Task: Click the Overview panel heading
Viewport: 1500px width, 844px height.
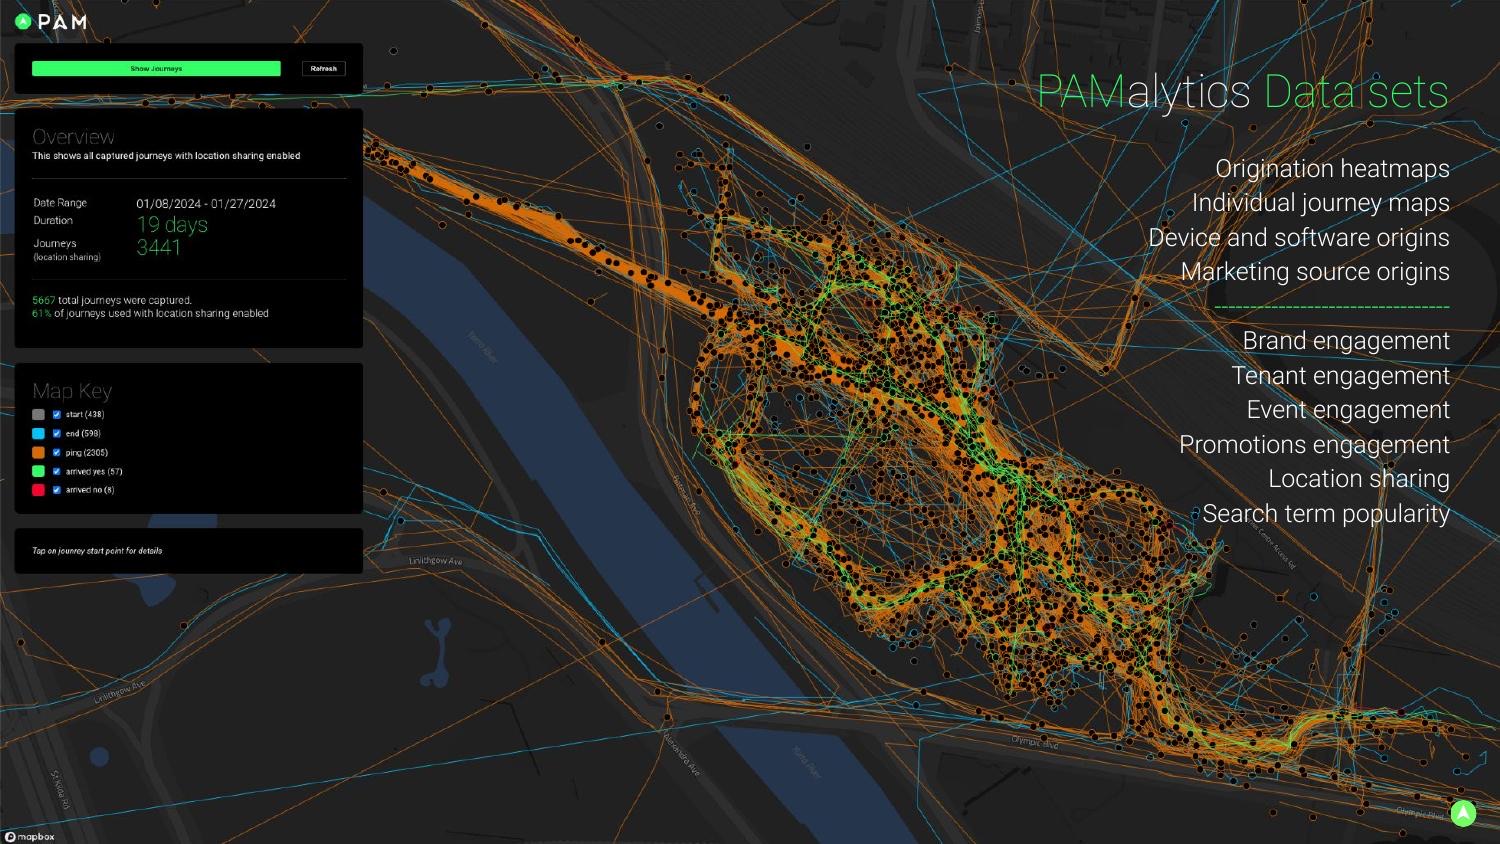Action: click(x=73, y=137)
